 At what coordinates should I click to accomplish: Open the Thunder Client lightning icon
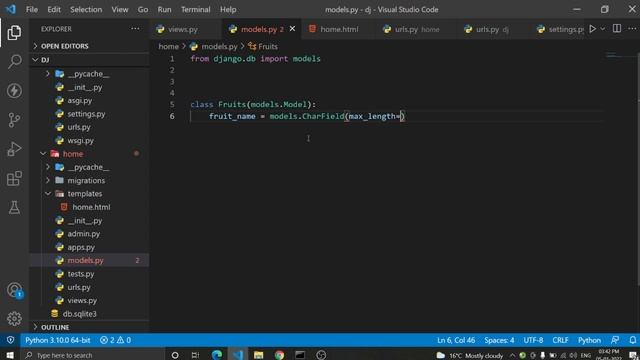pyautogui.click(x=14, y=91)
